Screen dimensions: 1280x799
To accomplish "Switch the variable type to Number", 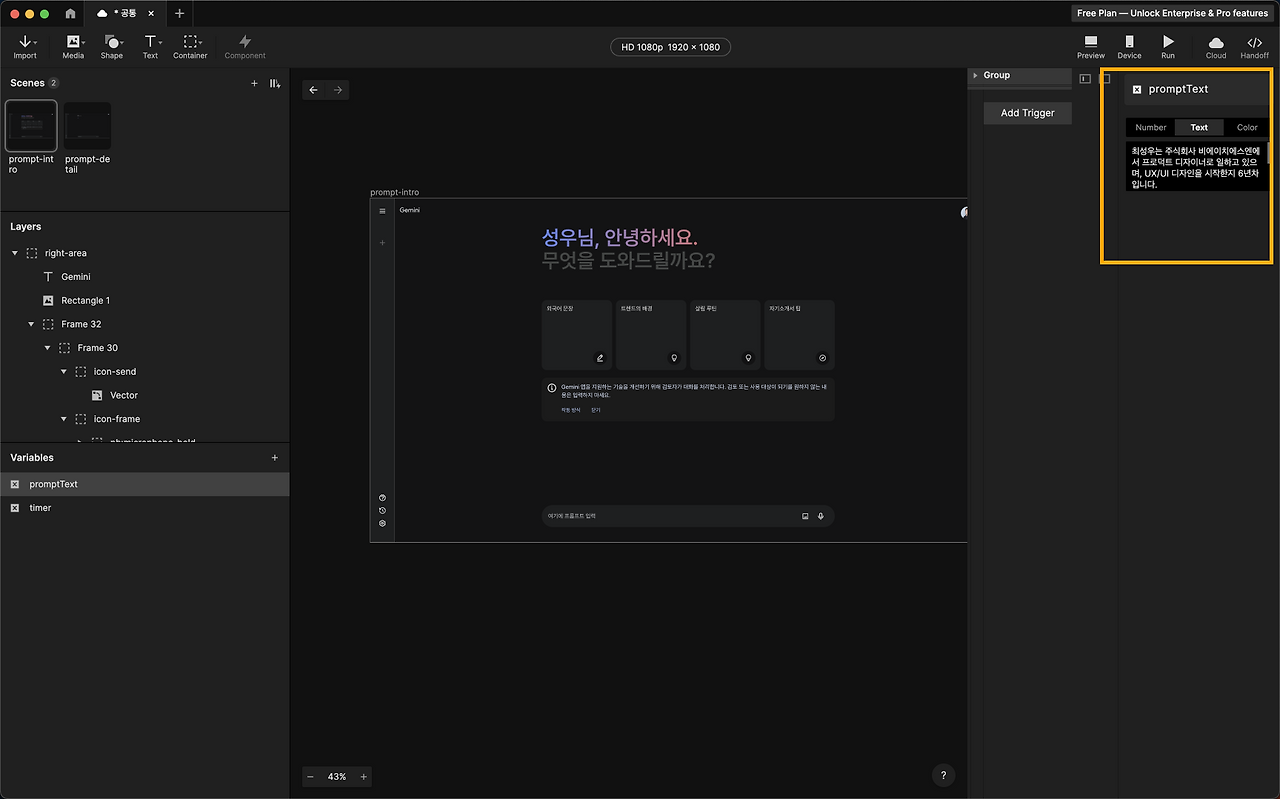I will [x=1151, y=127].
